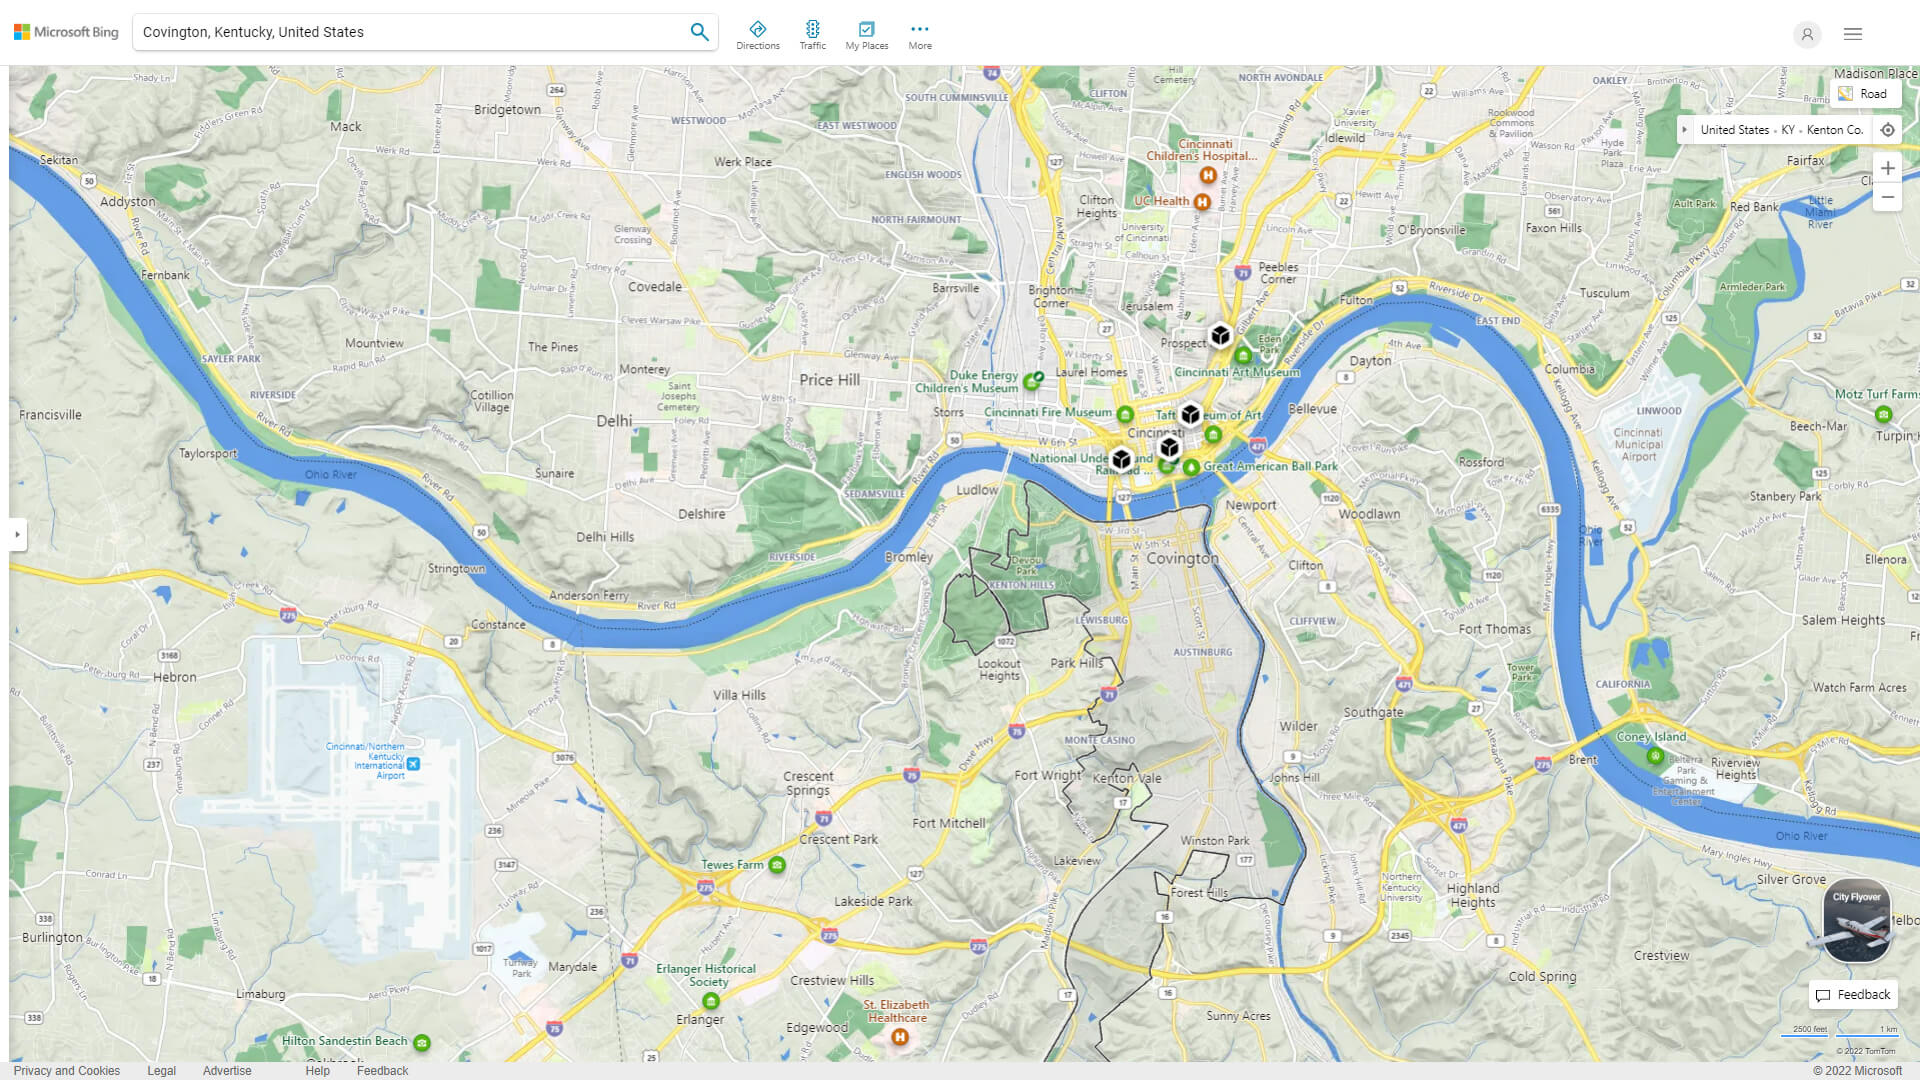Open the City Flyover preview thumbnail
The height and width of the screenshot is (1080, 1920).
tap(1855, 920)
